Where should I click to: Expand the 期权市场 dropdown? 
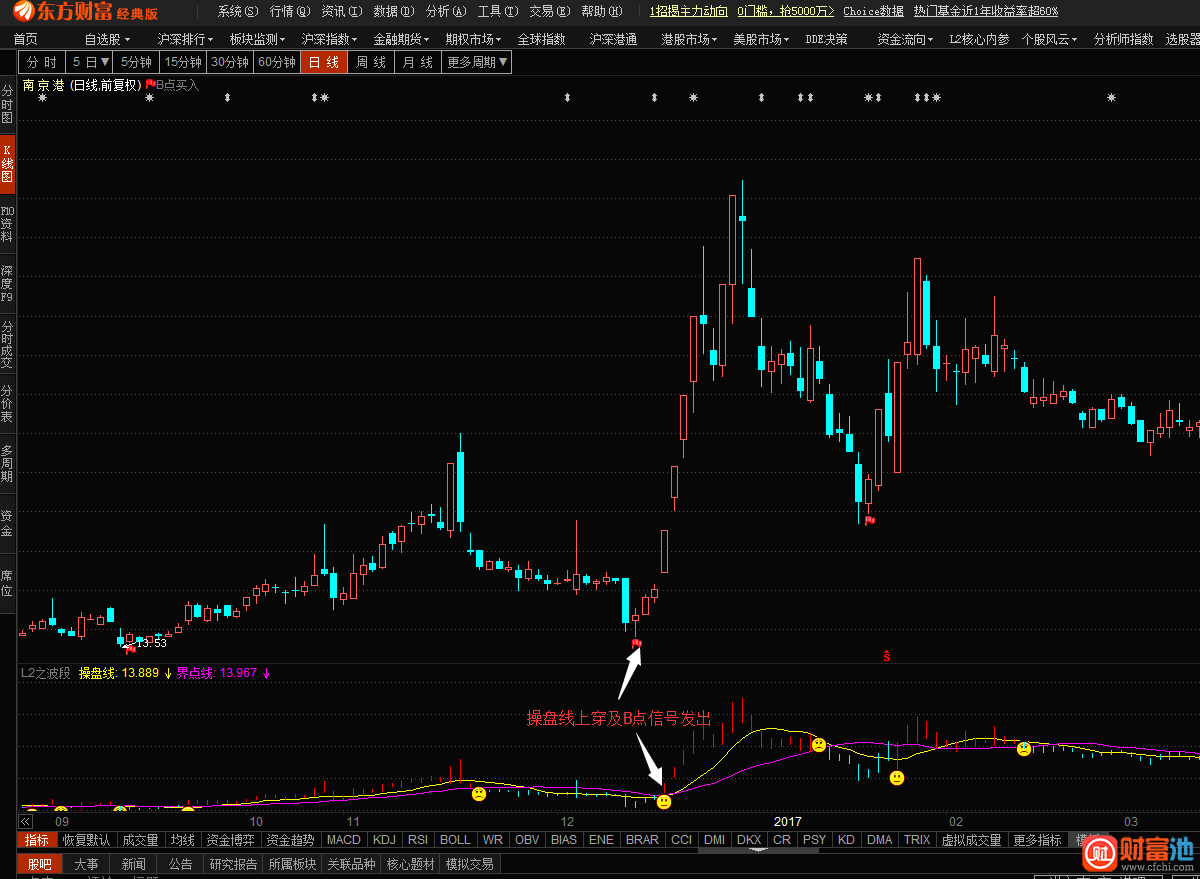[474, 39]
